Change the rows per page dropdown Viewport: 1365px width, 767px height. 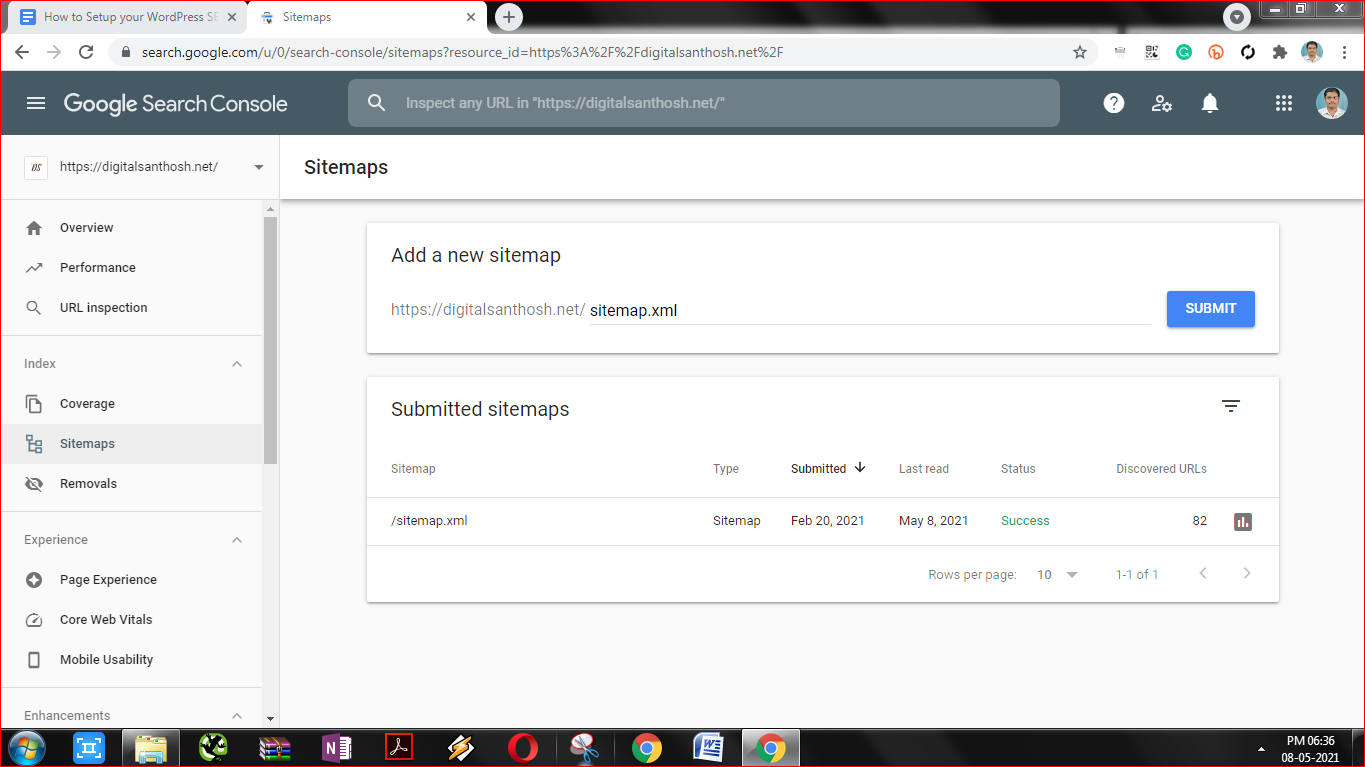coord(1057,575)
